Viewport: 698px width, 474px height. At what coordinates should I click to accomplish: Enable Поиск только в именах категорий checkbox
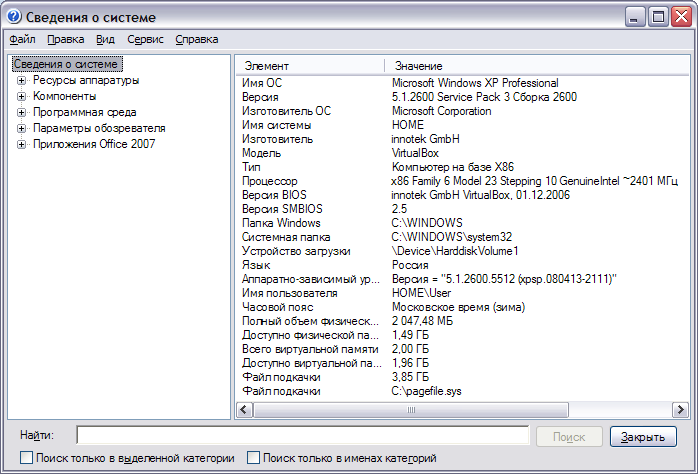point(253,458)
